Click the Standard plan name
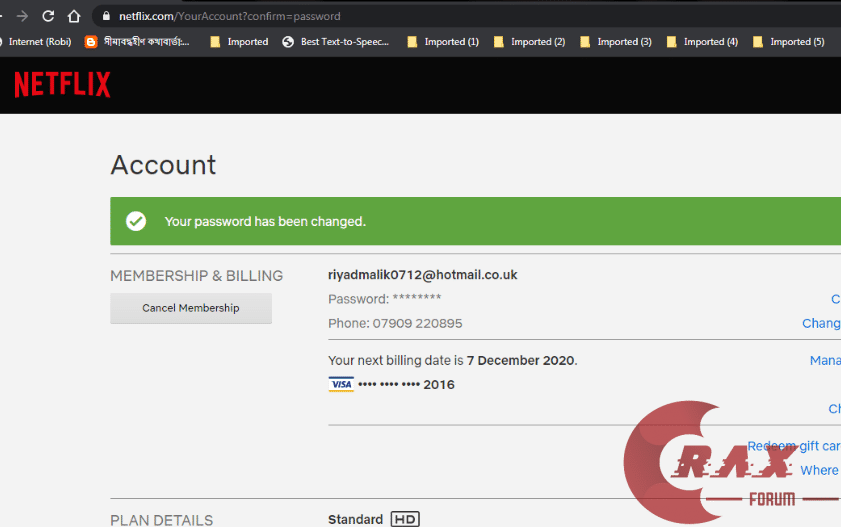Viewport: 841px width, 527px height. (x=356, y=519)
